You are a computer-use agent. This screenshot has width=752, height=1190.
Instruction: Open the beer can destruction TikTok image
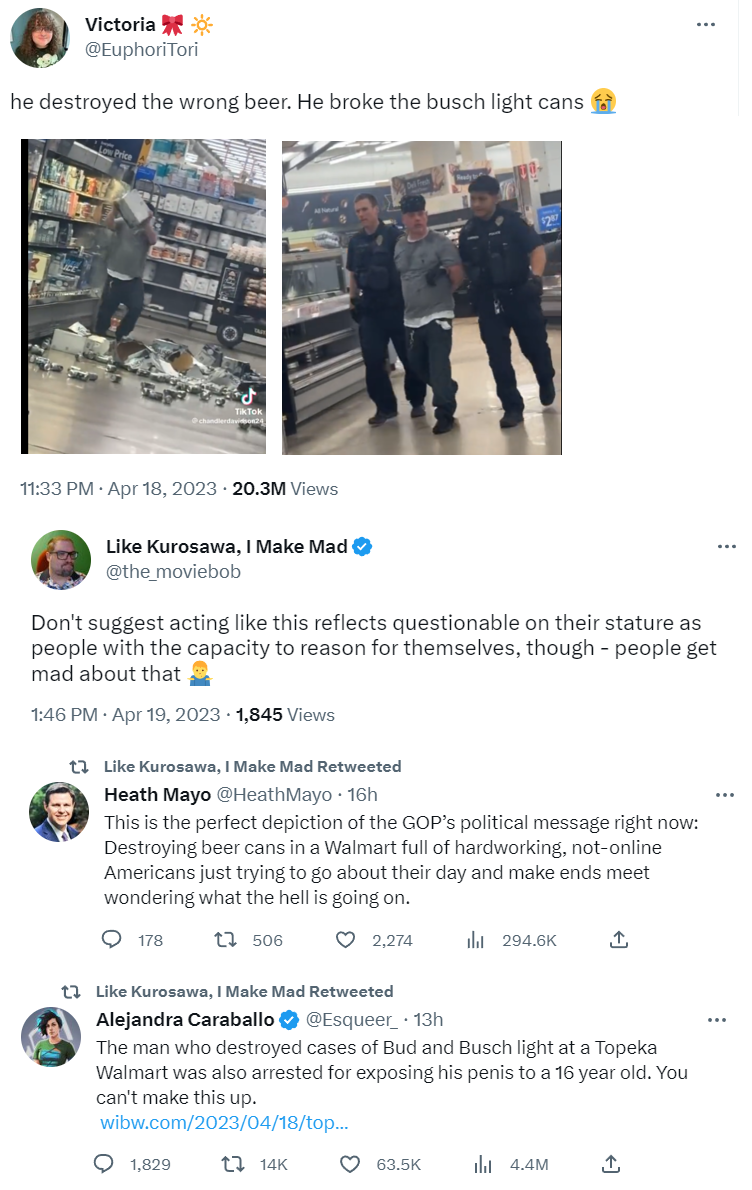tap(144, 297)
